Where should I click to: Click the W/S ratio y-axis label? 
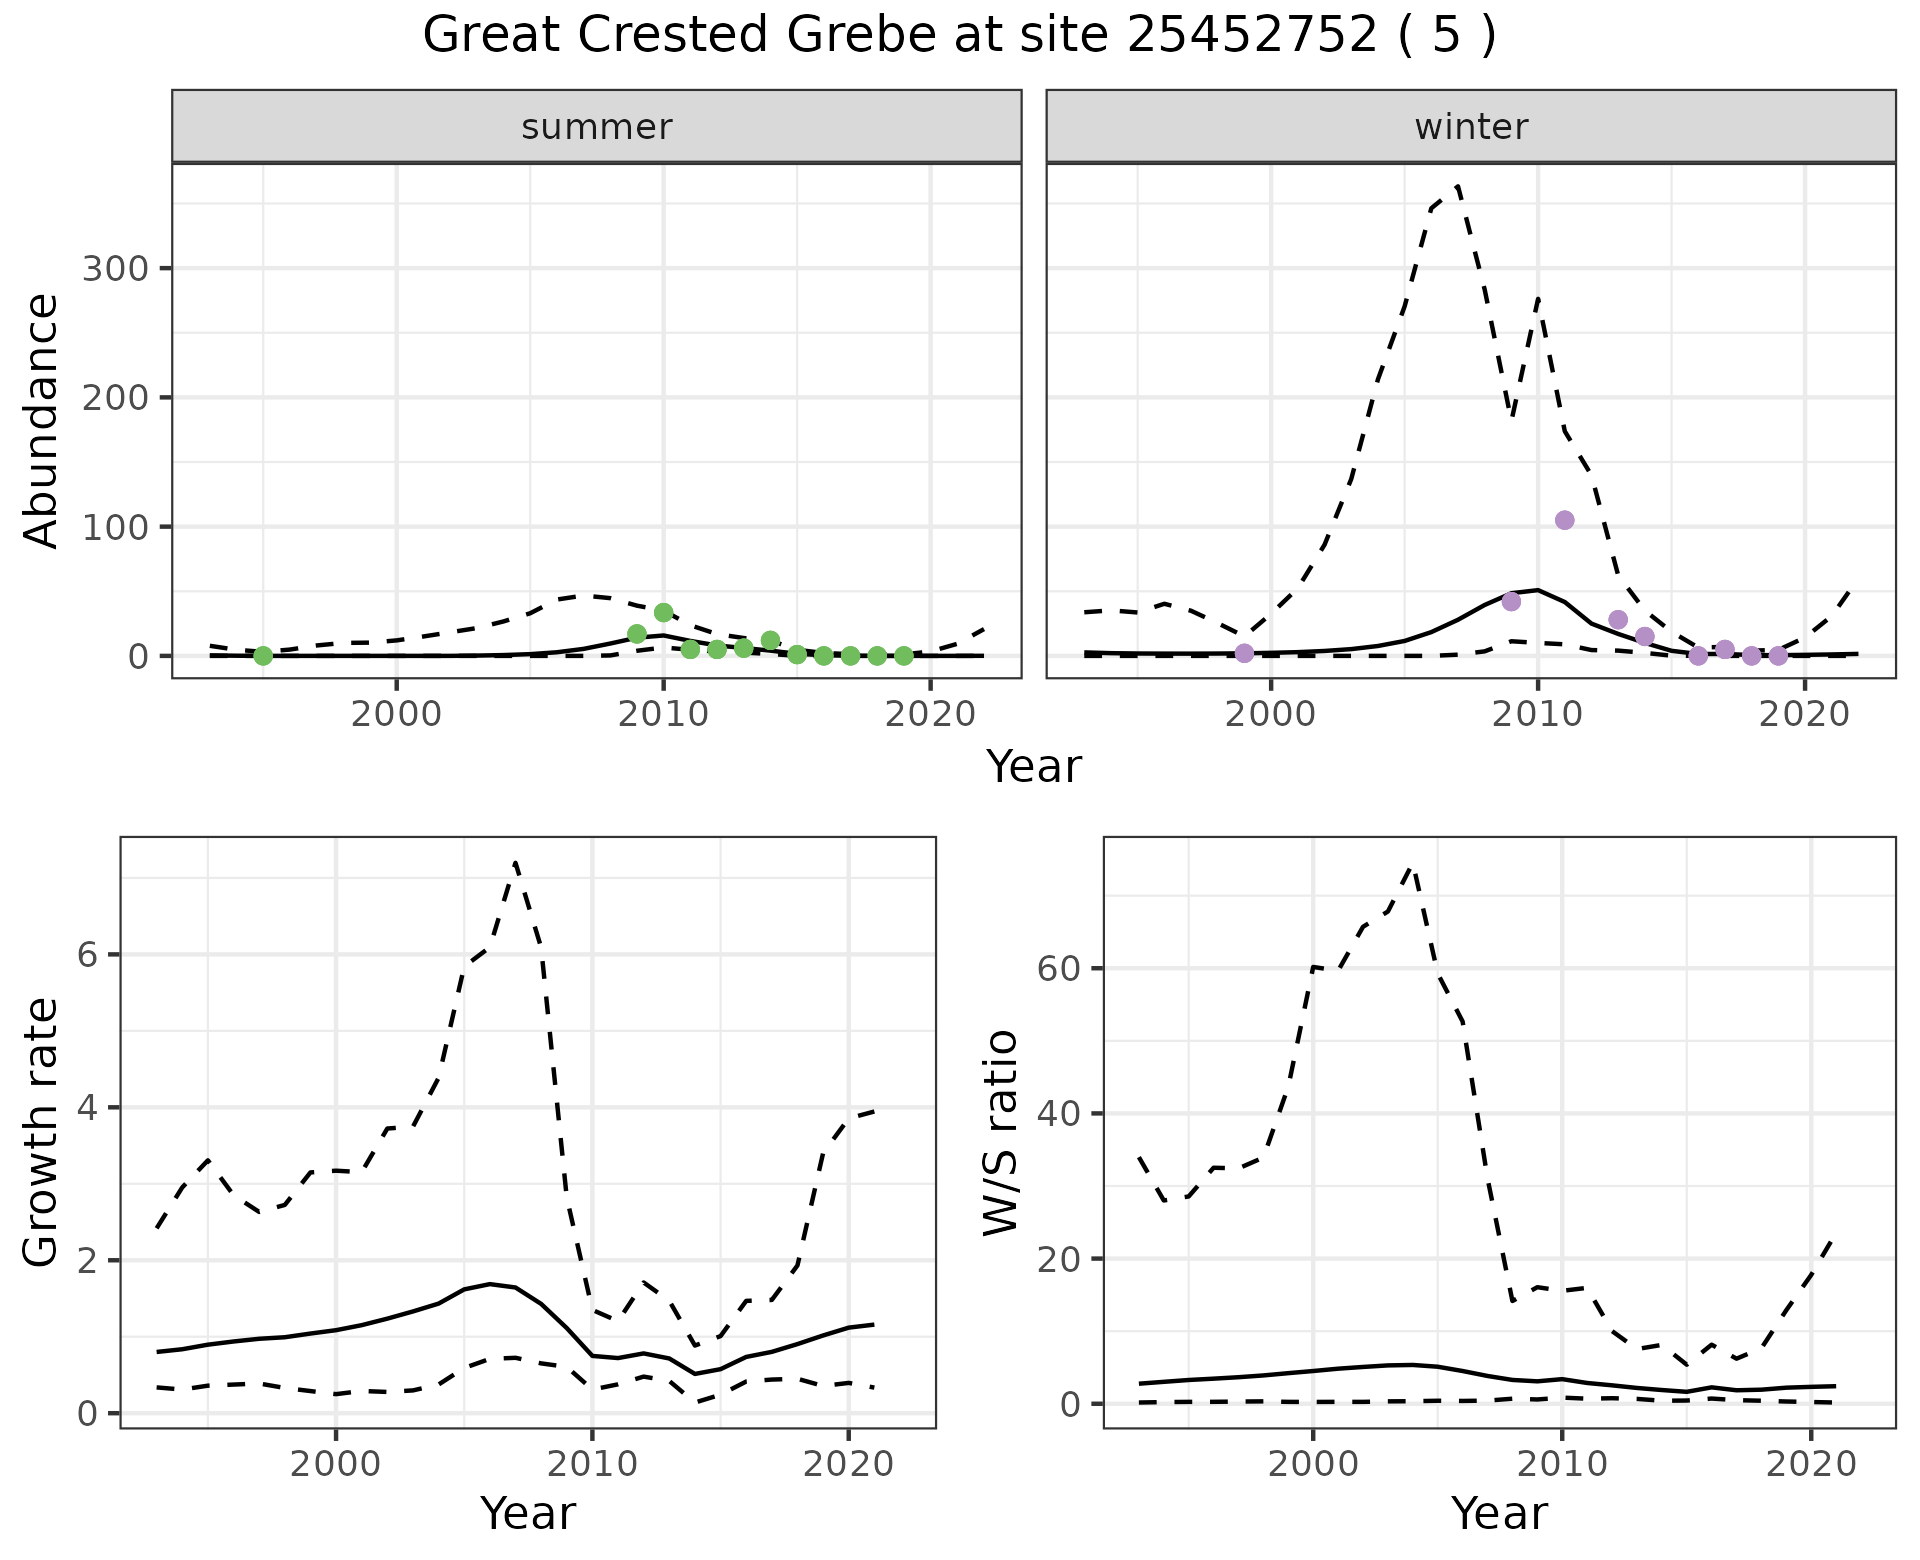click(1000, 1132)
